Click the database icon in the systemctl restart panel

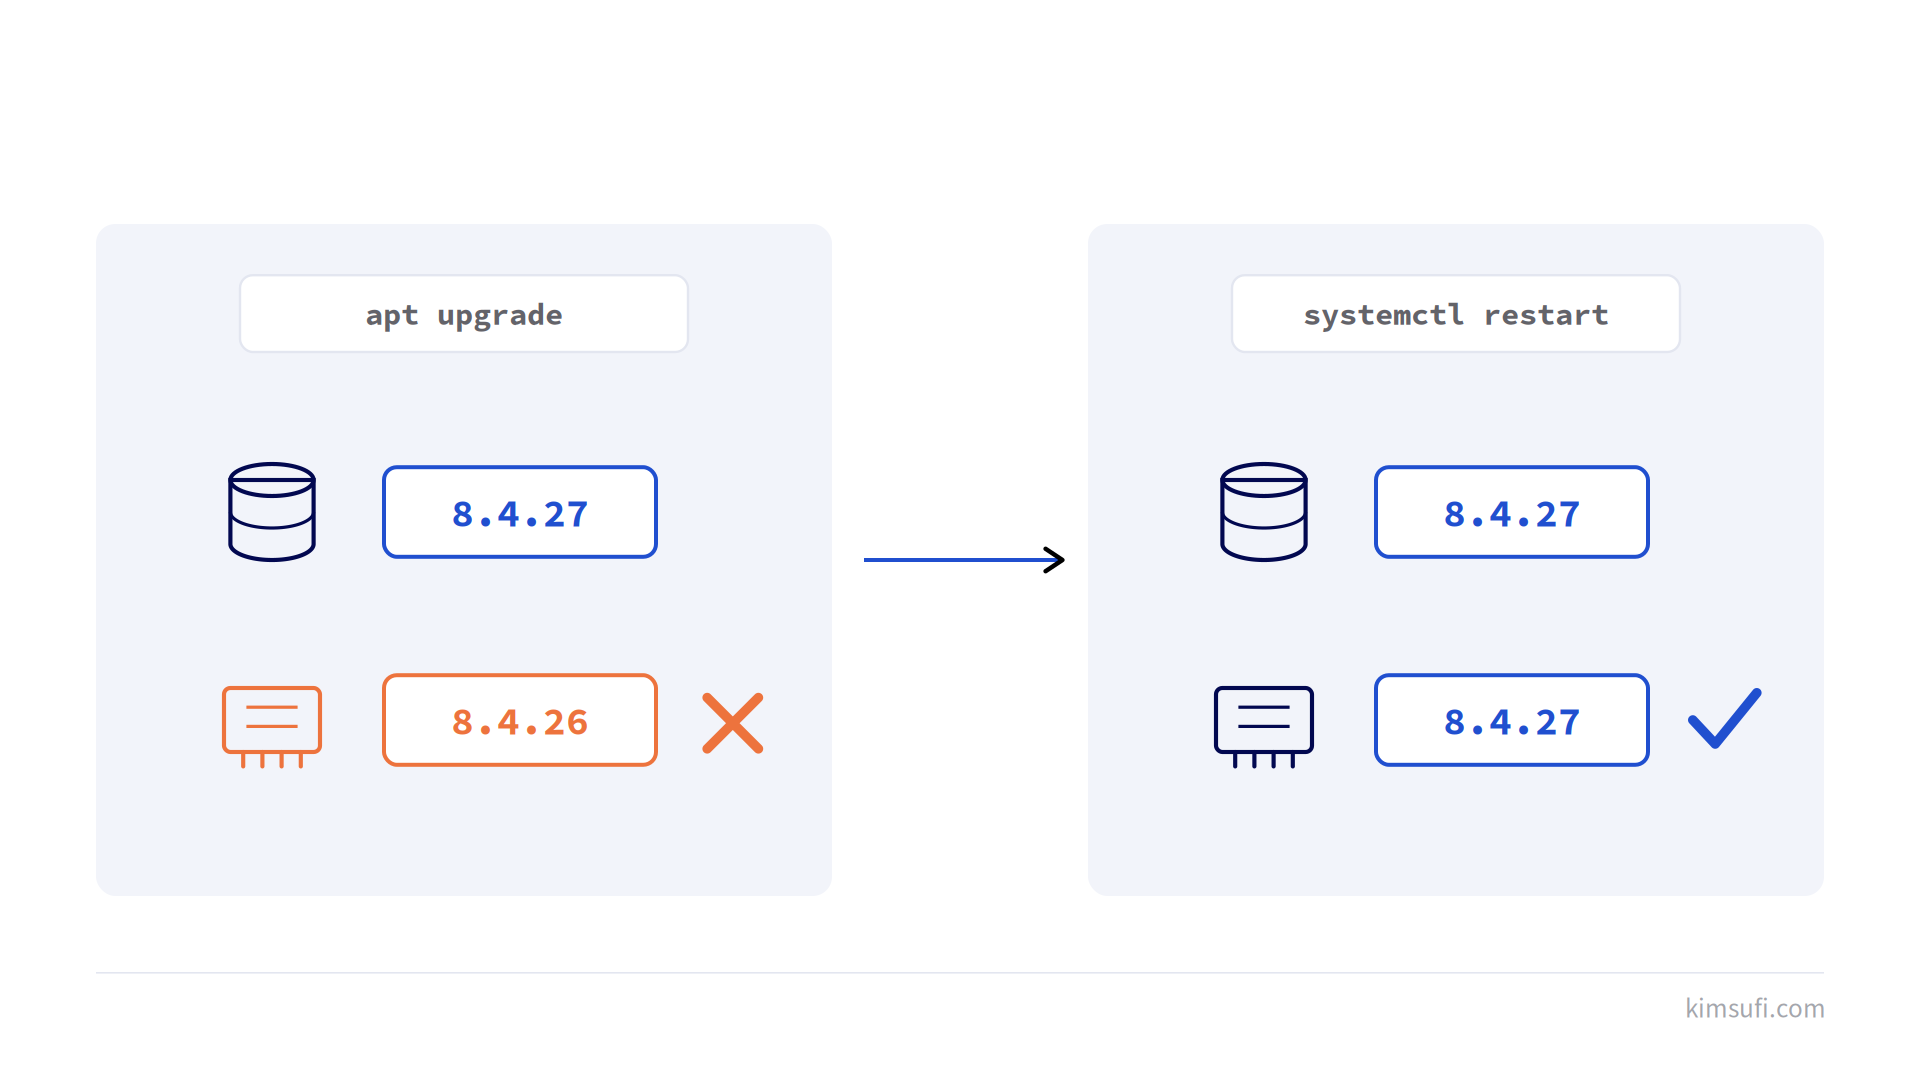(1264, 512)
